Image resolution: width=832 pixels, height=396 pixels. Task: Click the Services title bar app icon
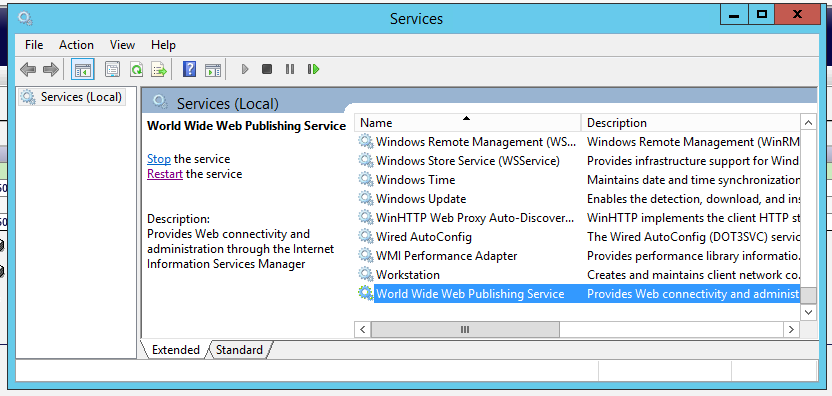click(x=25, y=19)
